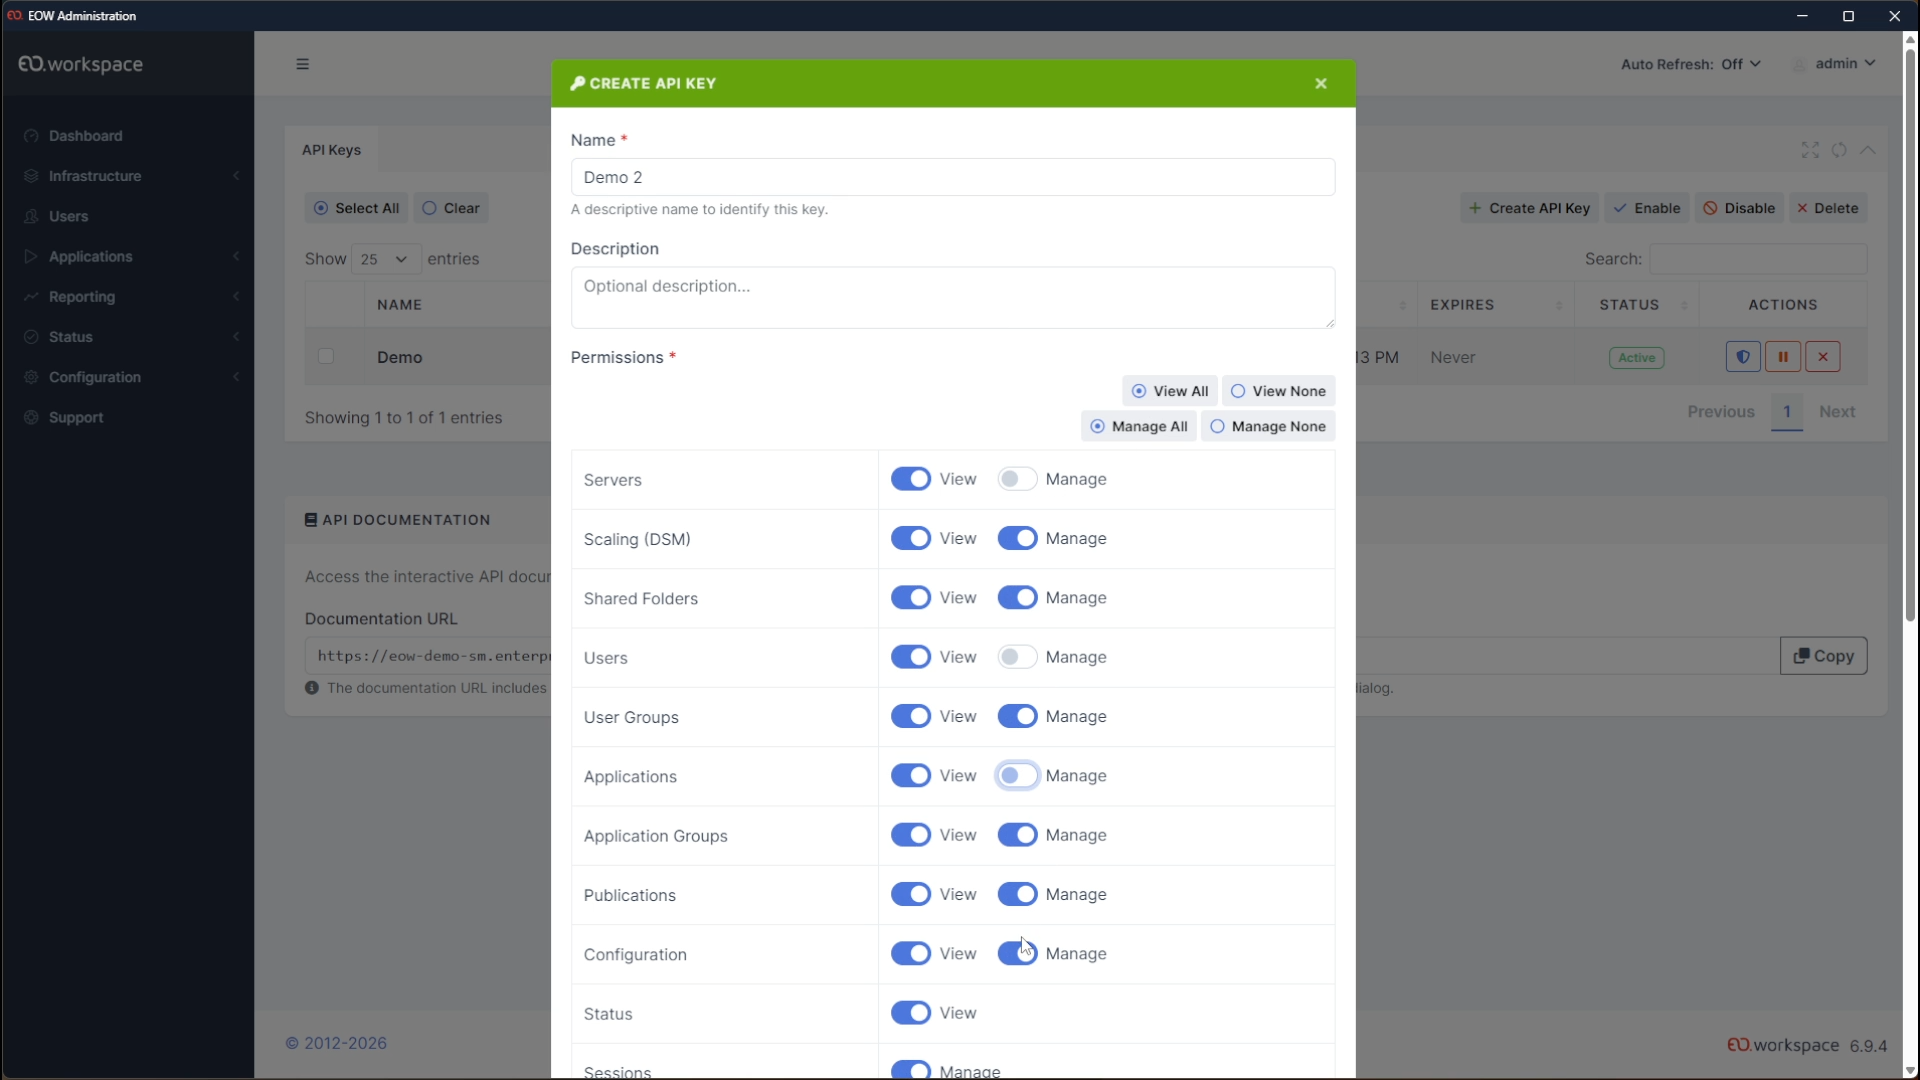The width and height of the screenshot is (1920, 1080).
Task: Click the Enable button
Action: (x=1647, y=208)
